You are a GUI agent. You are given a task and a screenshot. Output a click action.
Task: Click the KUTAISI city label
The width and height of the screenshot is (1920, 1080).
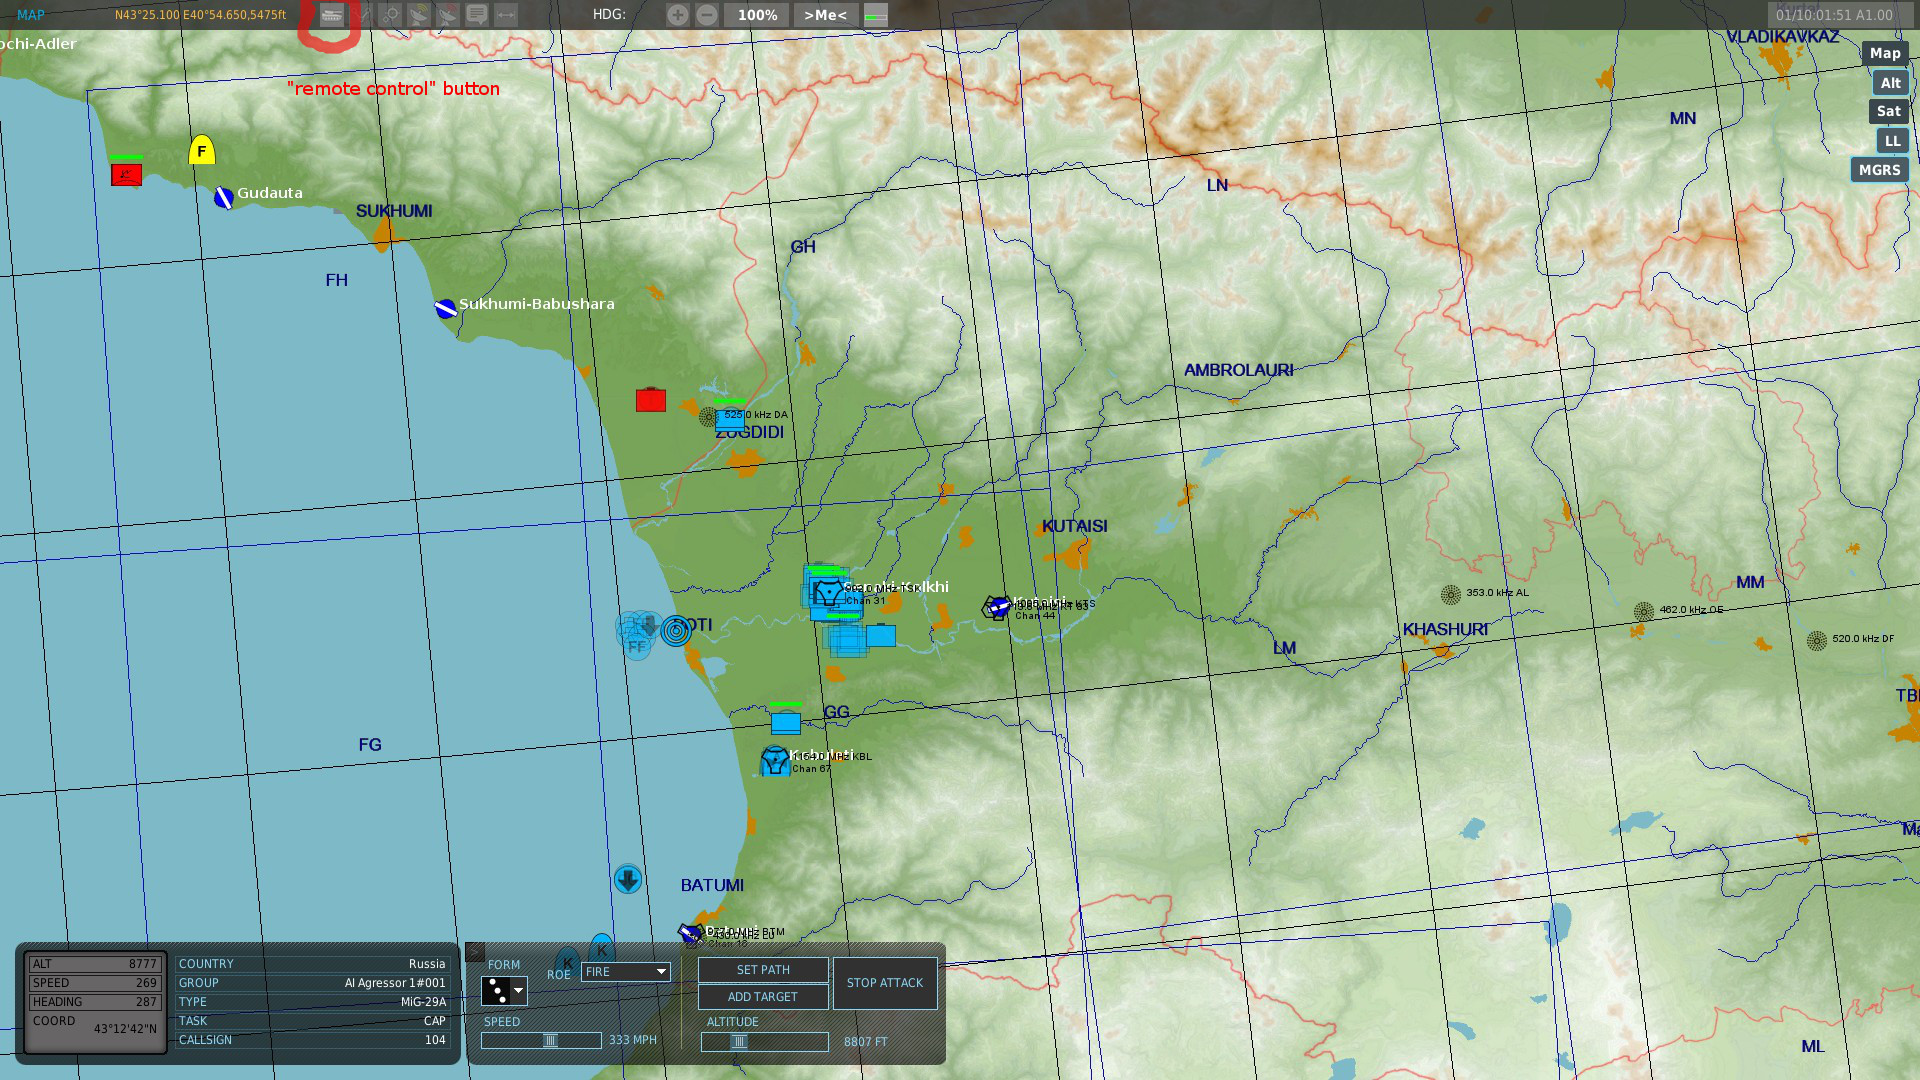1075,526
